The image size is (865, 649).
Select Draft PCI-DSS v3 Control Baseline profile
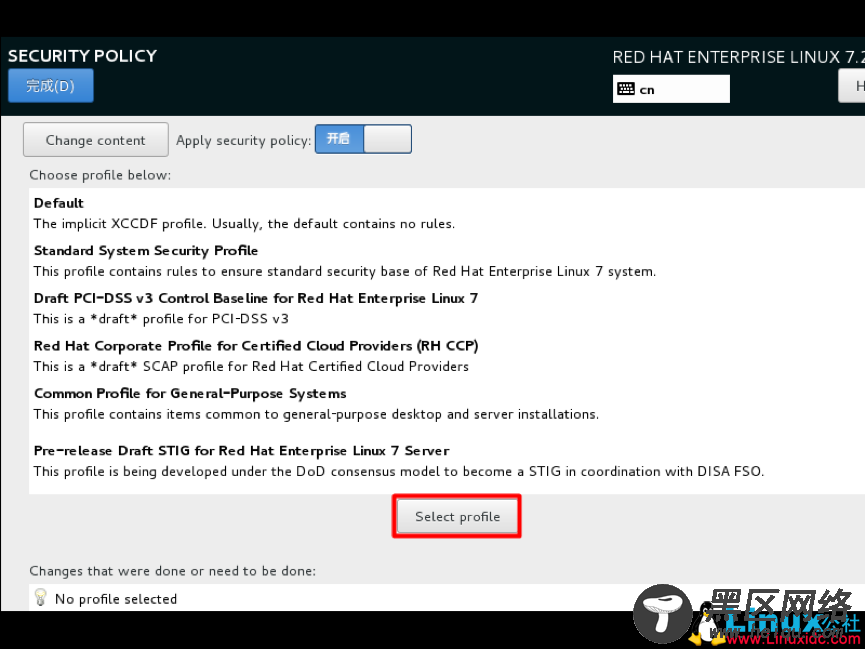click(447, 308)
